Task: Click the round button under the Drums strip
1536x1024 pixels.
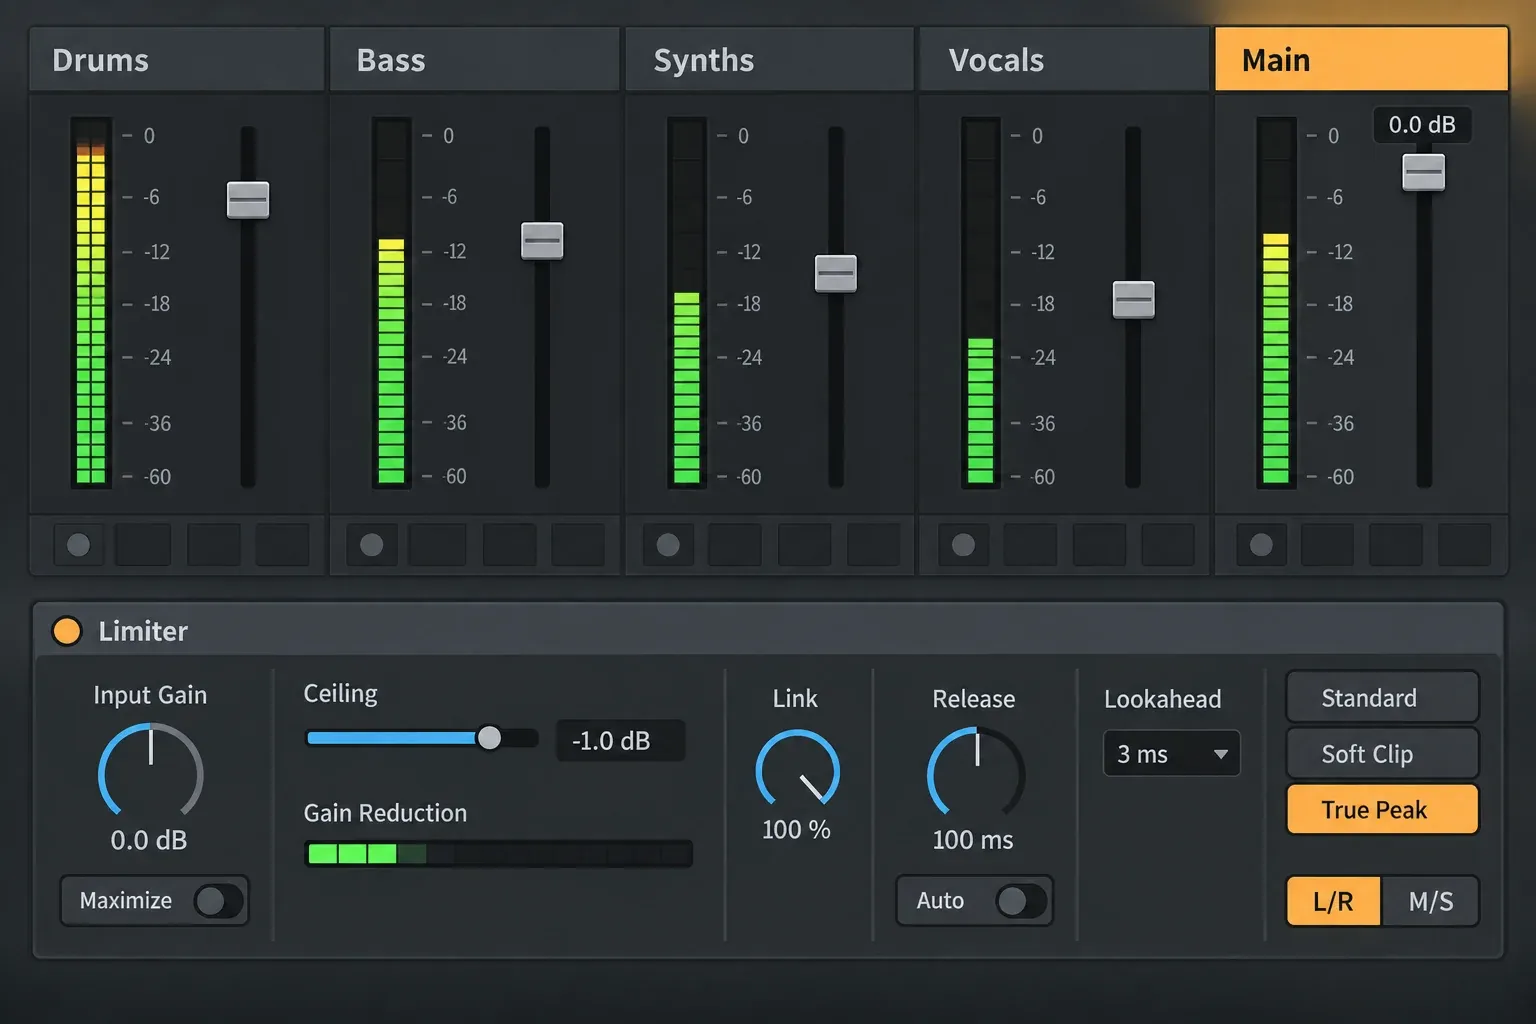Action: 78,545
